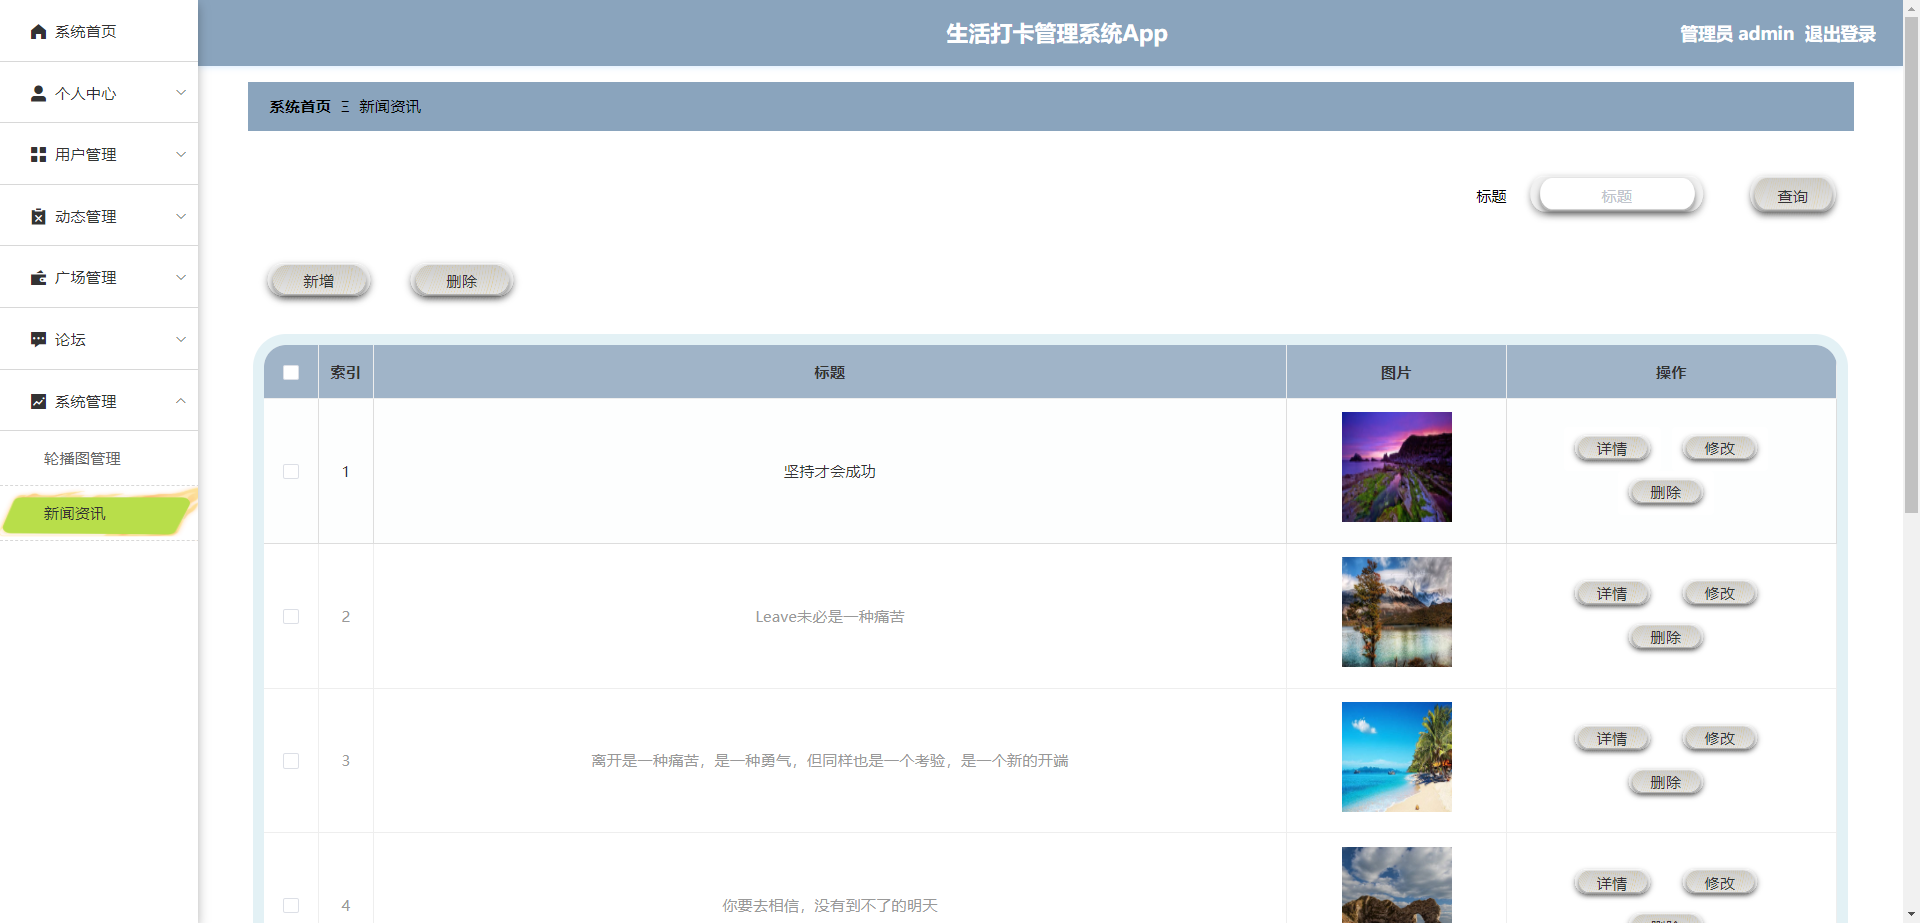Viewport: 1920px width, 923px height.
Task: Click the grid icon for 用户管理
Action: (x=38, y=155)
